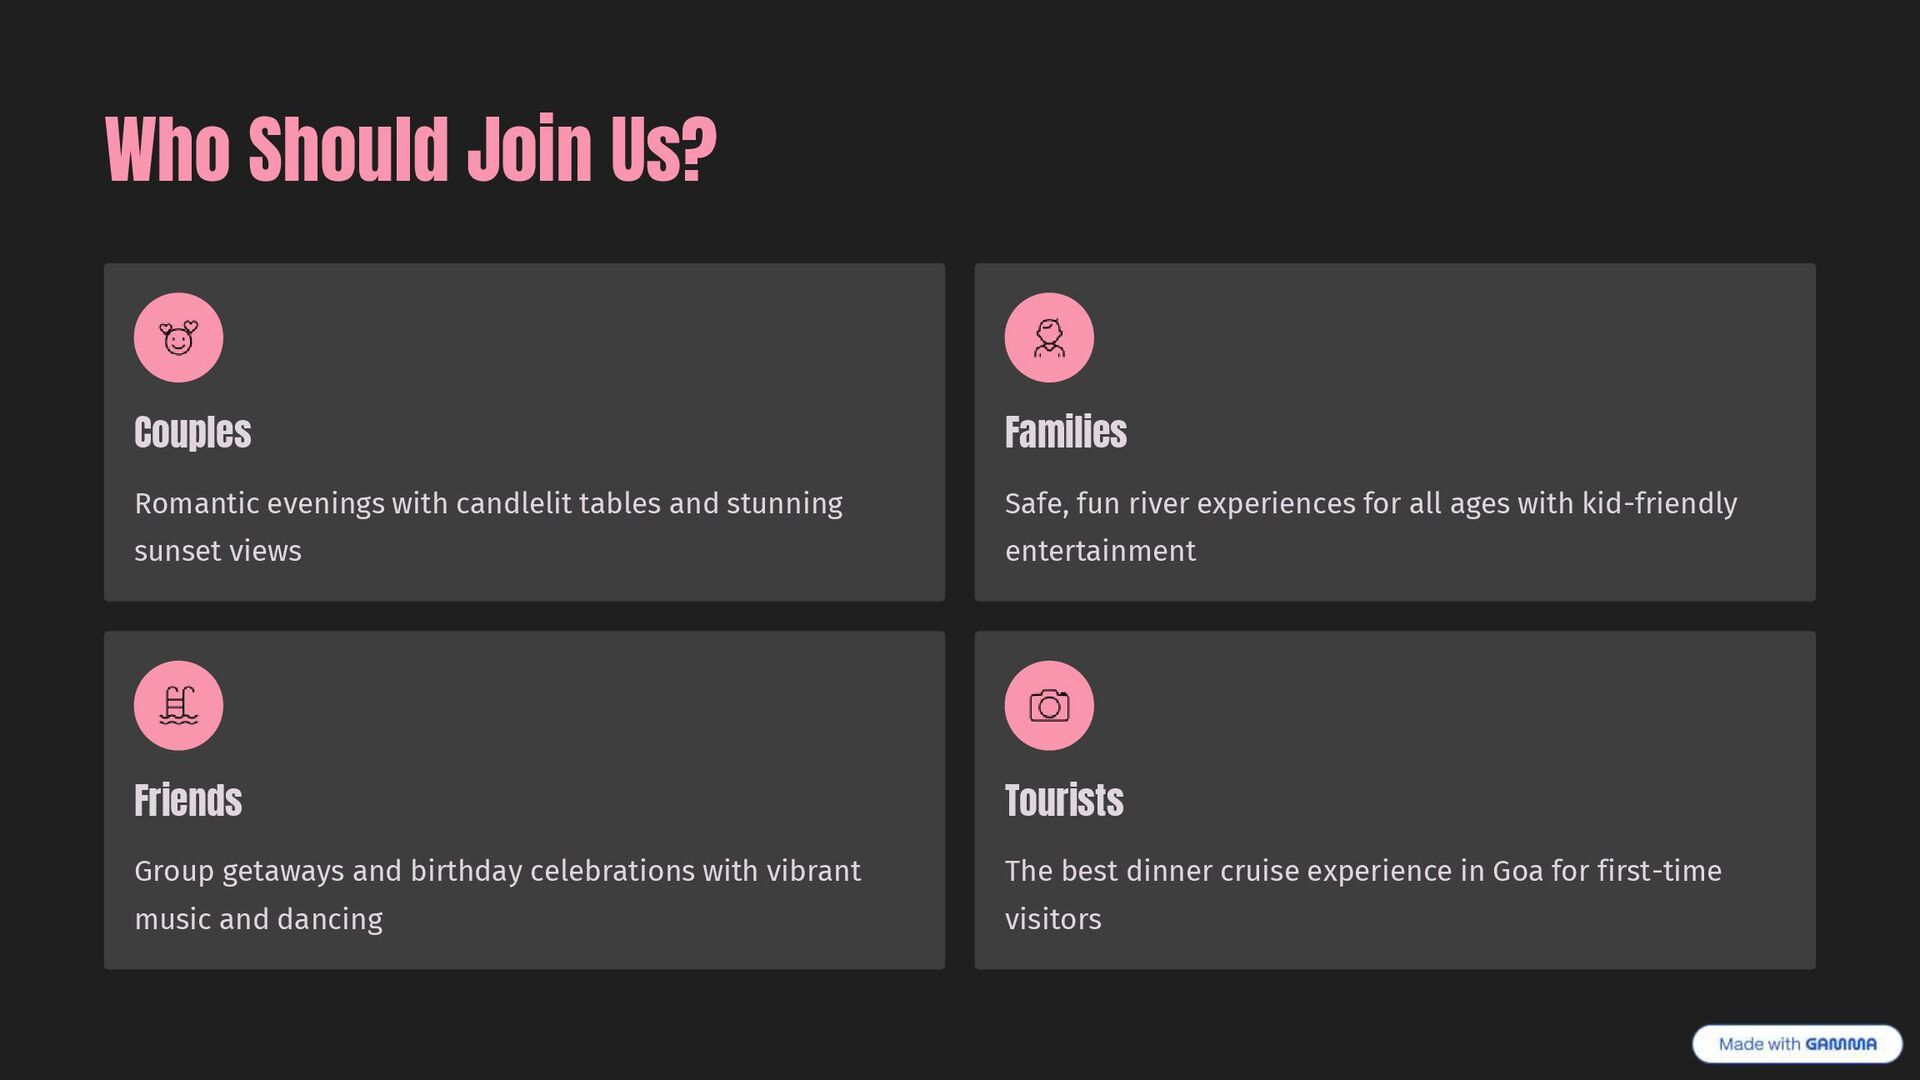This screenshot has height=1080, width=1920.
Task: Click the Couples heart-face icon
Action: click(x=178, y=338)
